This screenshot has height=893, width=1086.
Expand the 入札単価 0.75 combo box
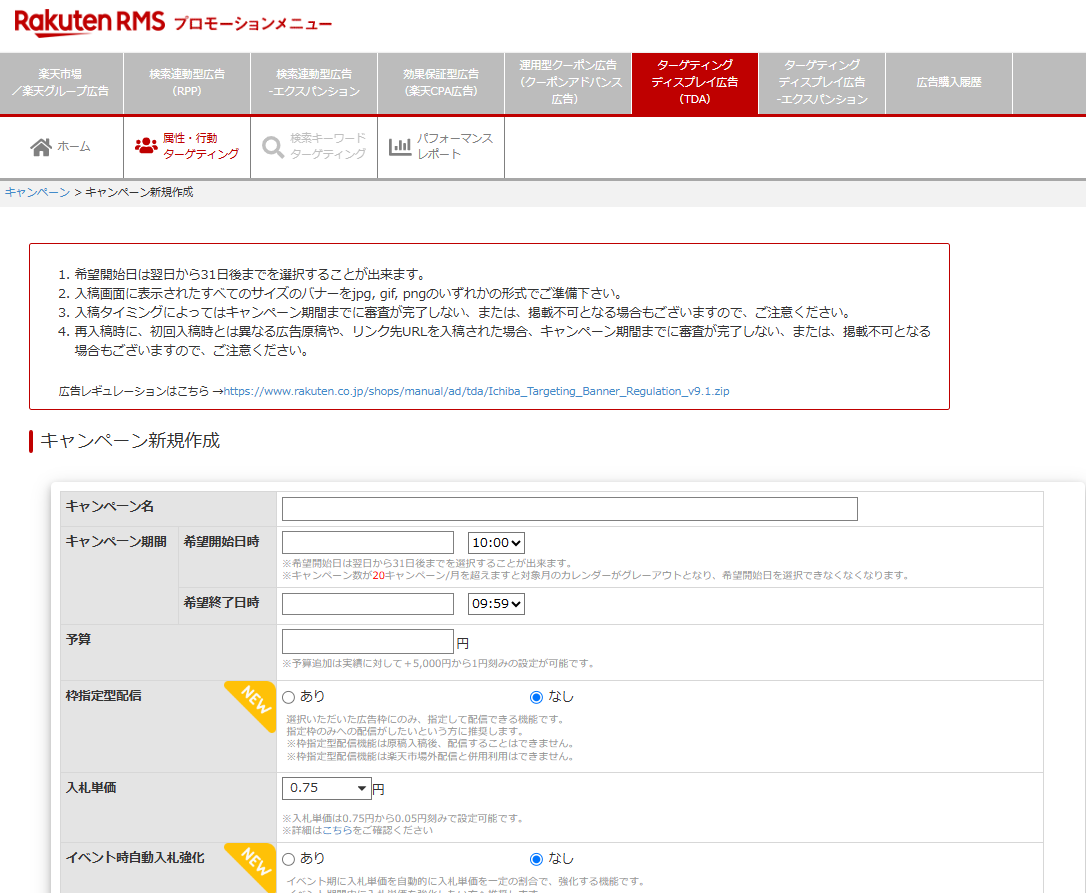point(327,788)
